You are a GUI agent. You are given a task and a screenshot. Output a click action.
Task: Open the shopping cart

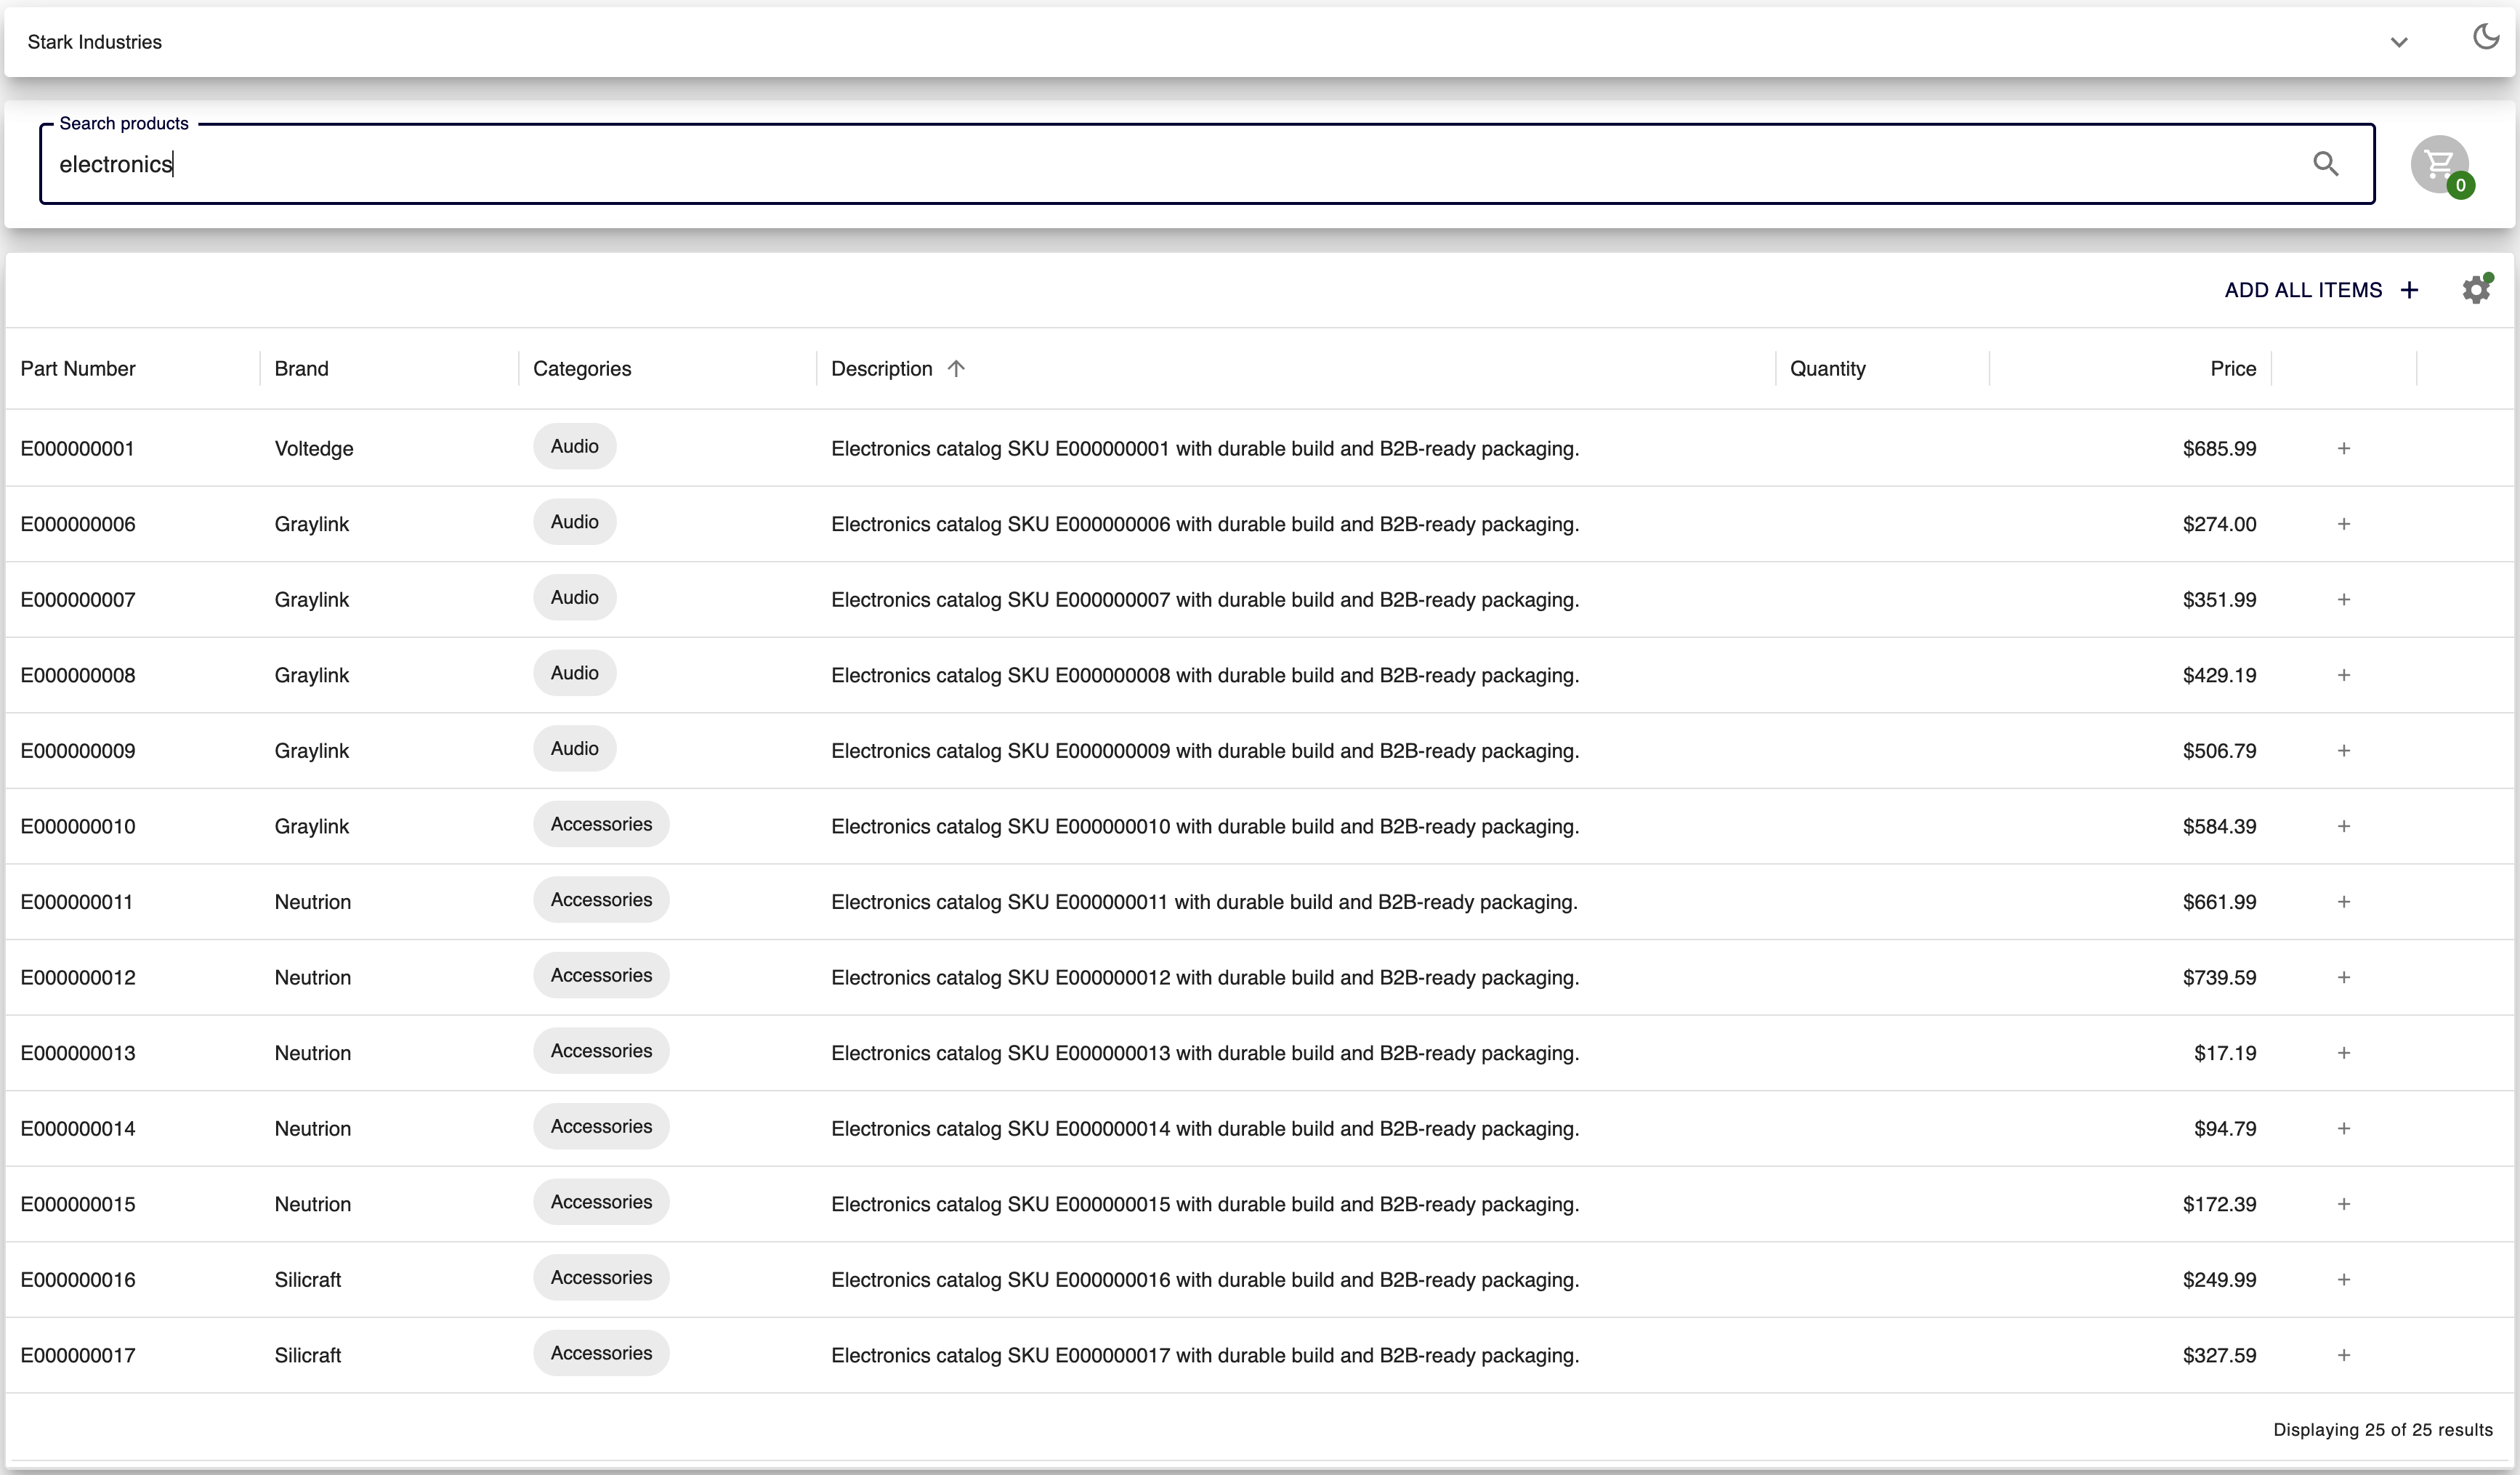[2440, 164]
